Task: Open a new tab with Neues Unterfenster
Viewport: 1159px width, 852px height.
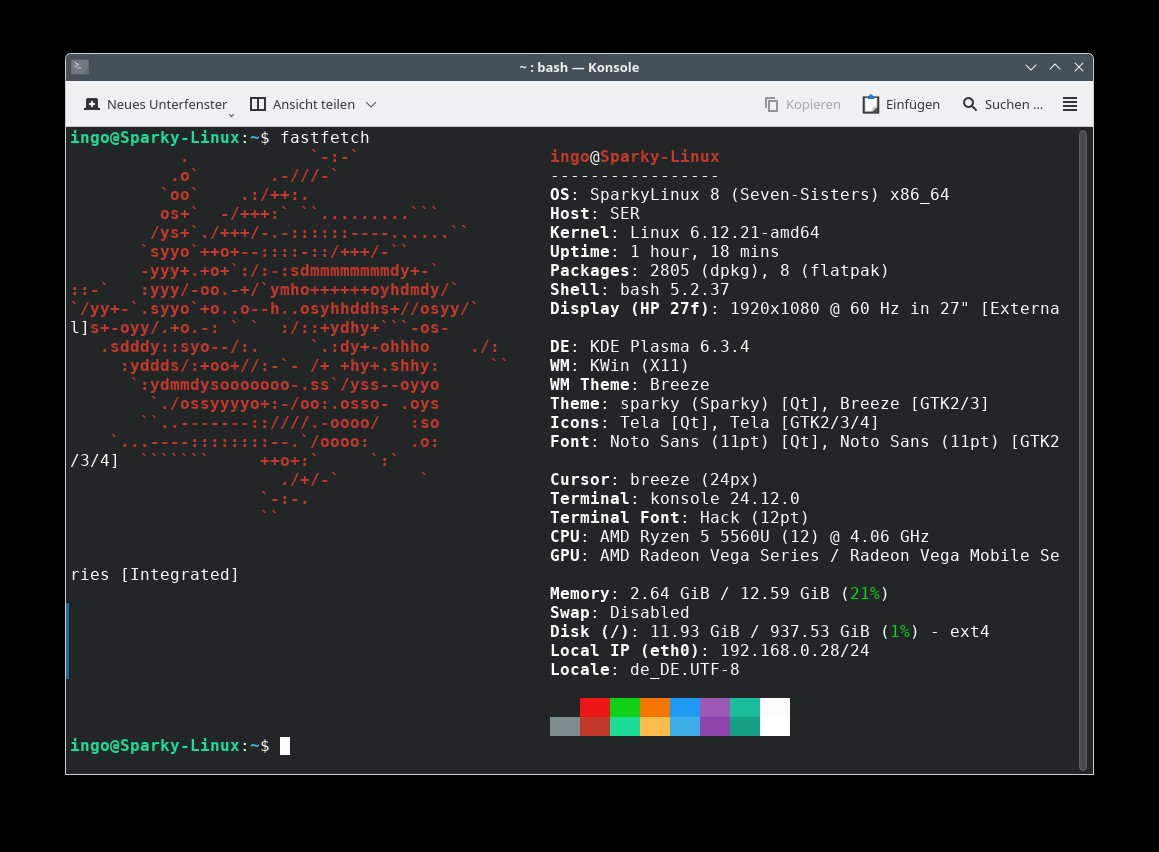Action: (x=156, y=104)
